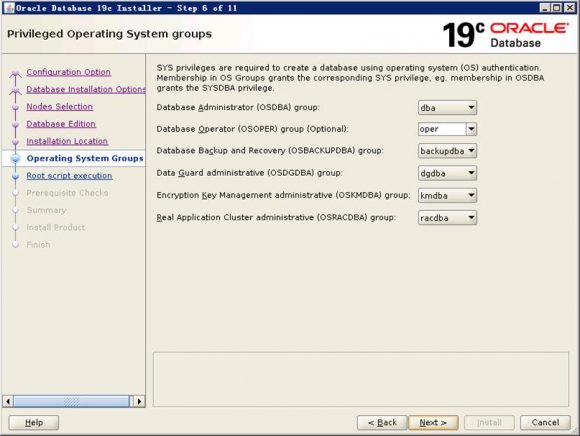Expand the OSOPER group dropdown arrow

(471, 129)
